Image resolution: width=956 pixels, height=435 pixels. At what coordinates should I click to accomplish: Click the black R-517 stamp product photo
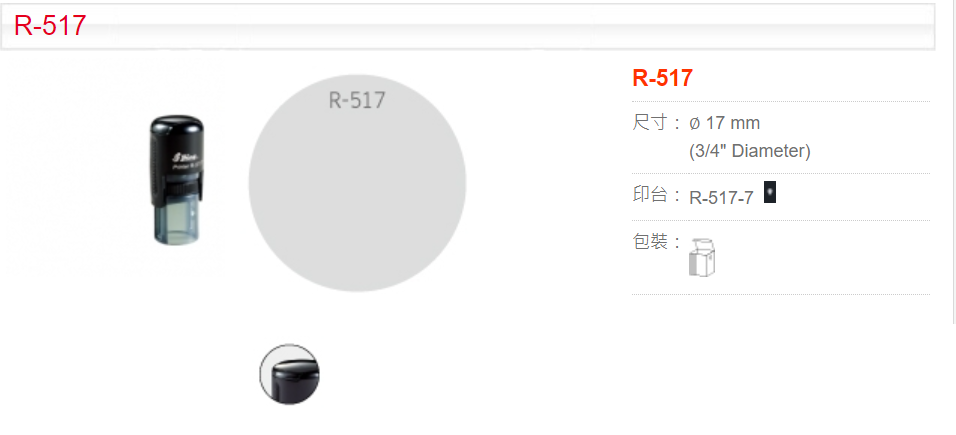click(x=177, y=179)
